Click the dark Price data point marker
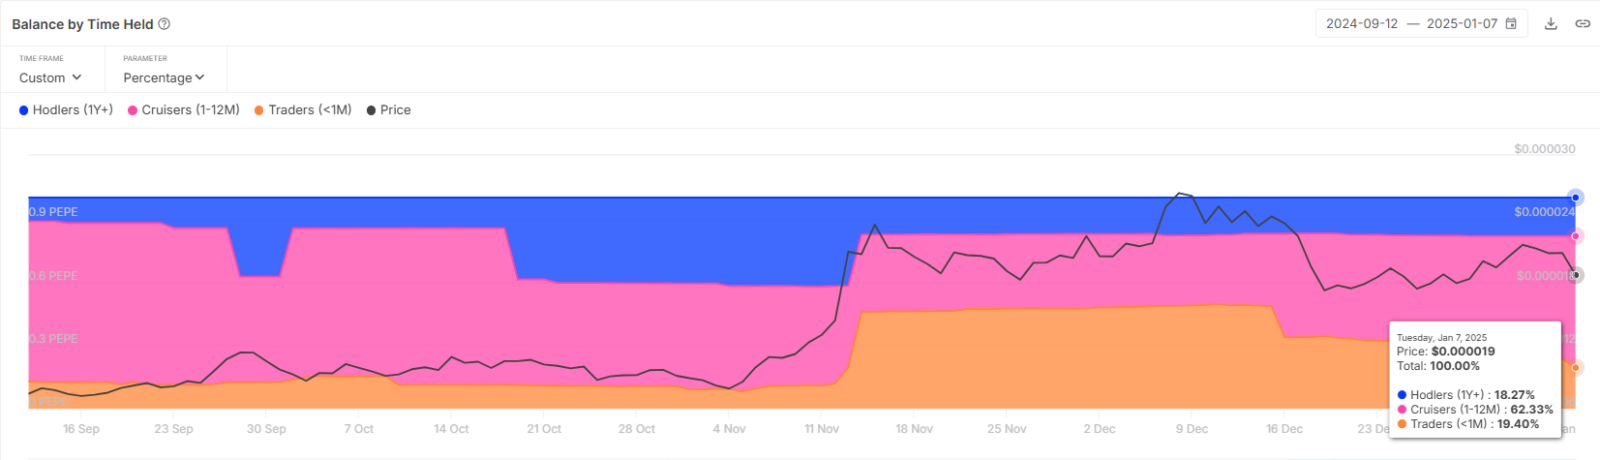This screenshot has height=460, width=1600. coord(1576,275)
